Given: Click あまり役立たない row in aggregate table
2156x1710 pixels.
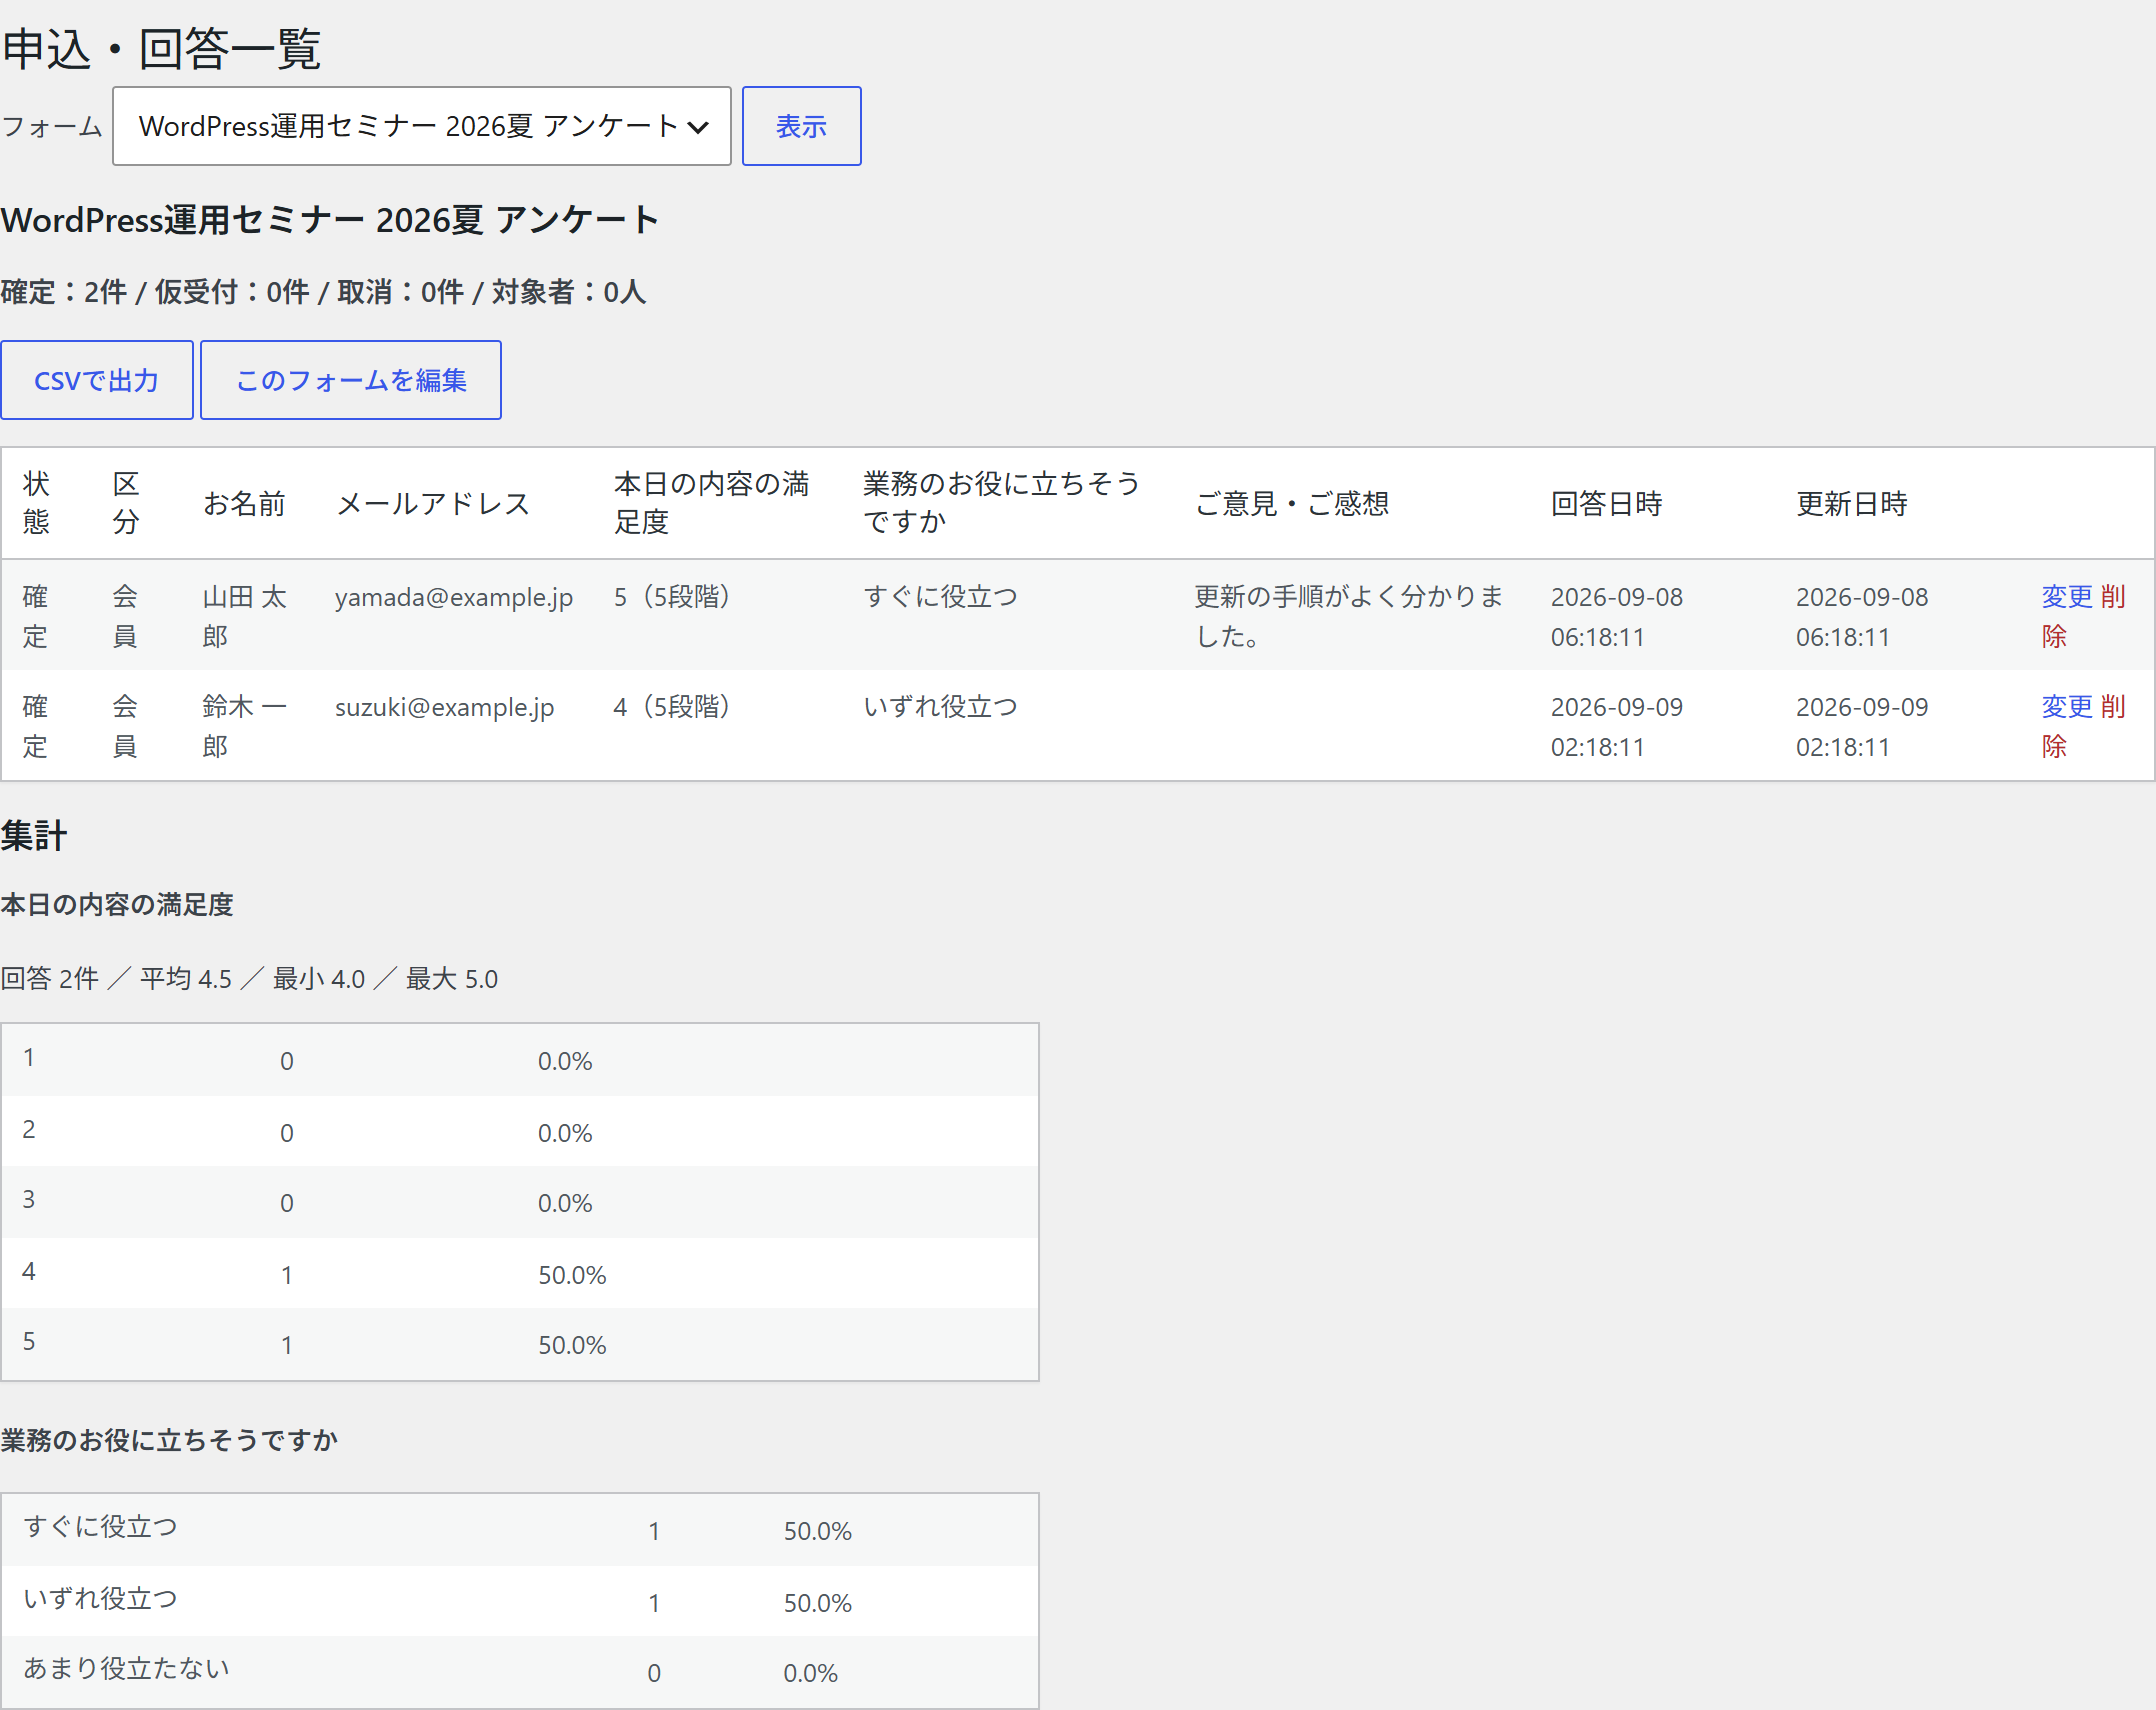Looking at the screenshot, I should pyautogui.click(x=520, y=1672).
